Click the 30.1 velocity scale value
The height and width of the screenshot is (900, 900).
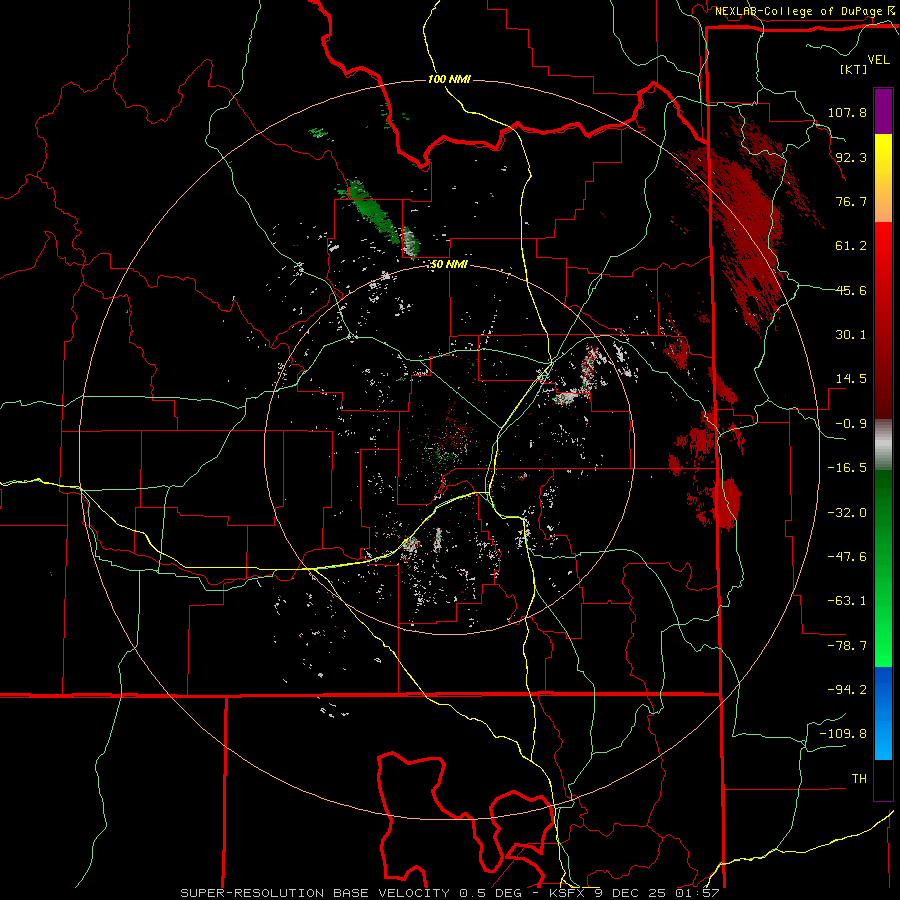(x=851, y=335)
